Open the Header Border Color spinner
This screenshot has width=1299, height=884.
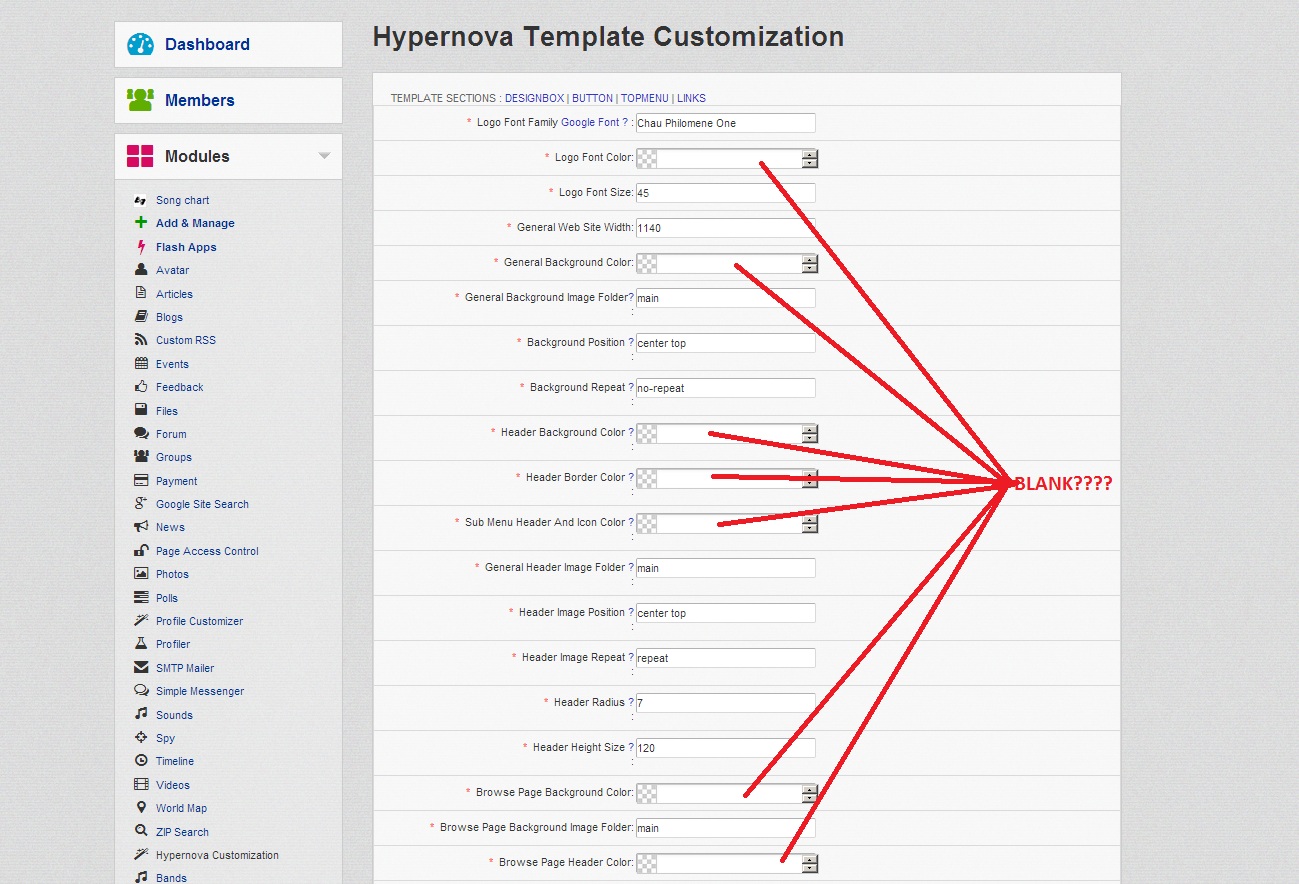810,478
